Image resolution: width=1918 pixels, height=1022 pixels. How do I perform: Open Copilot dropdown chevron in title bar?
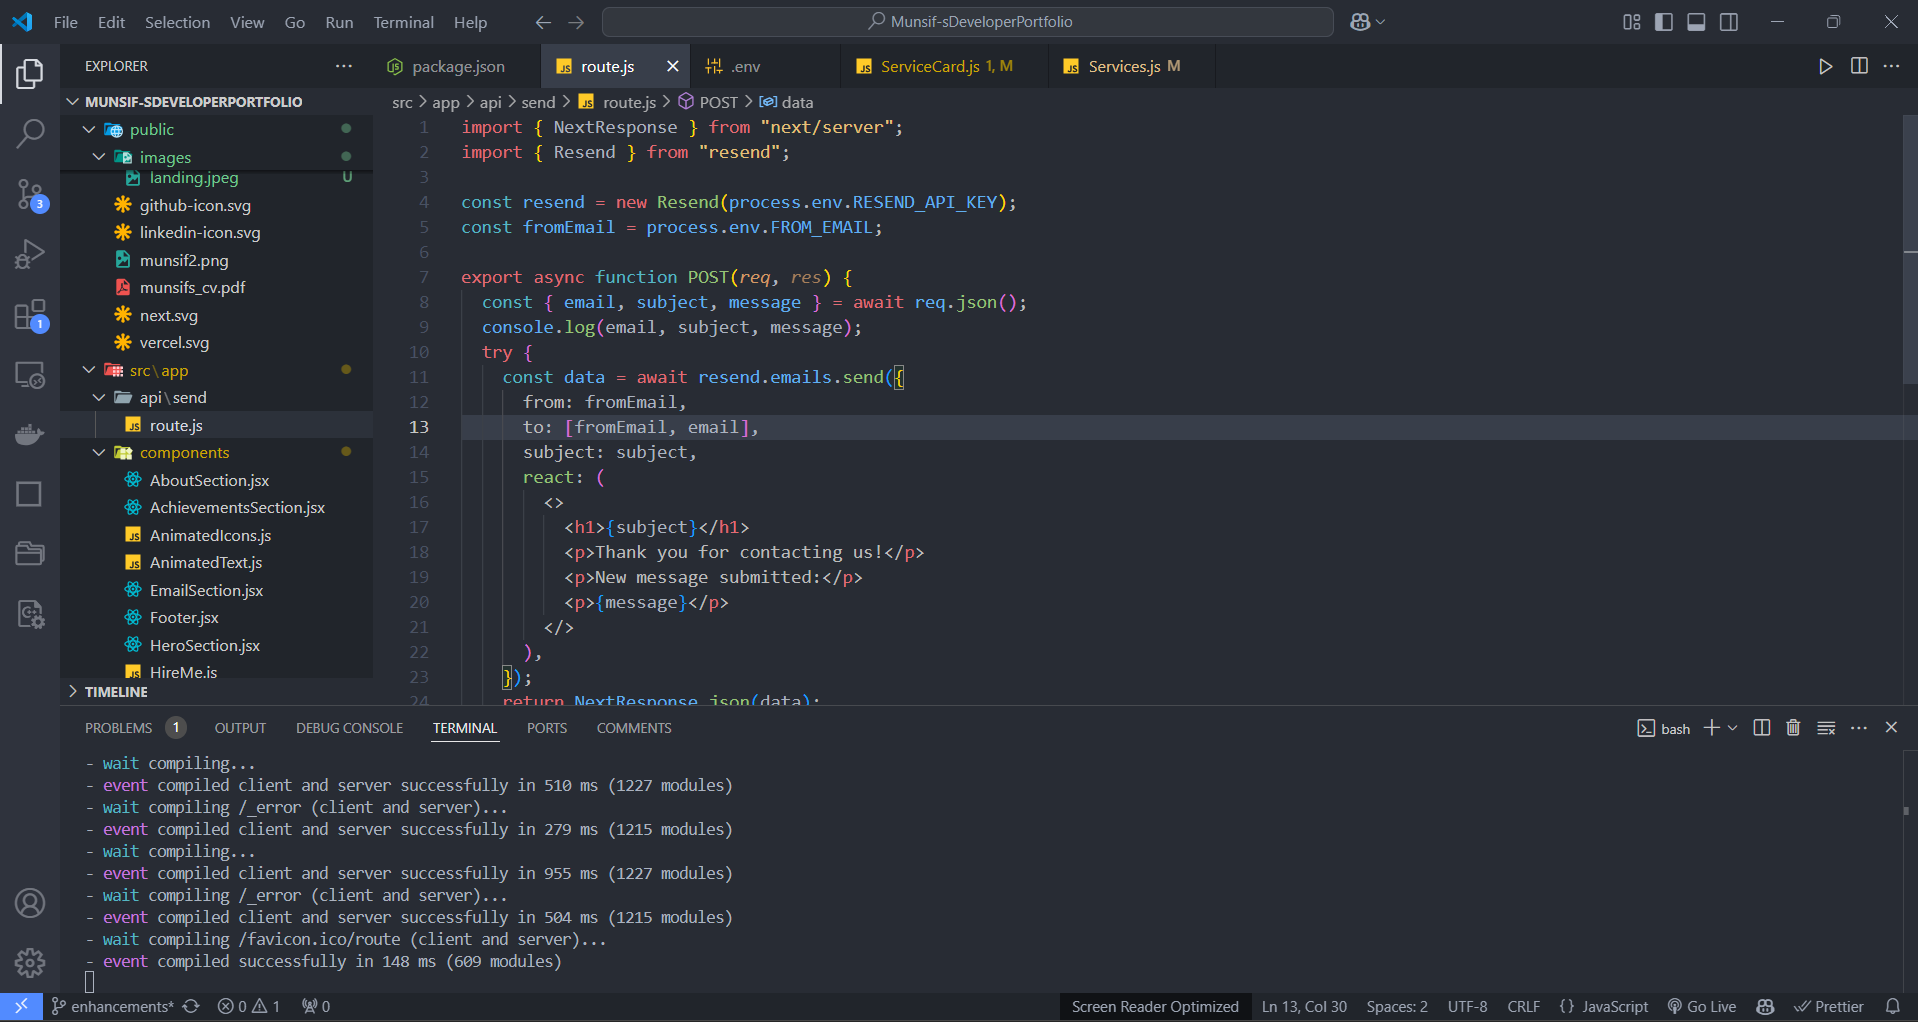click(1381, 22)
